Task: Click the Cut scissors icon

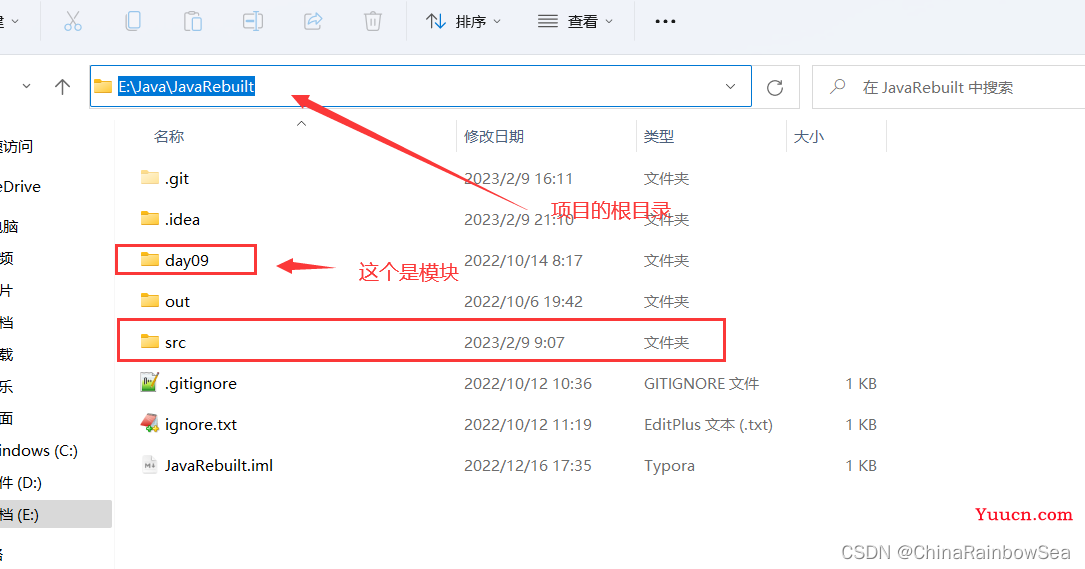Action: click(73, 21)
